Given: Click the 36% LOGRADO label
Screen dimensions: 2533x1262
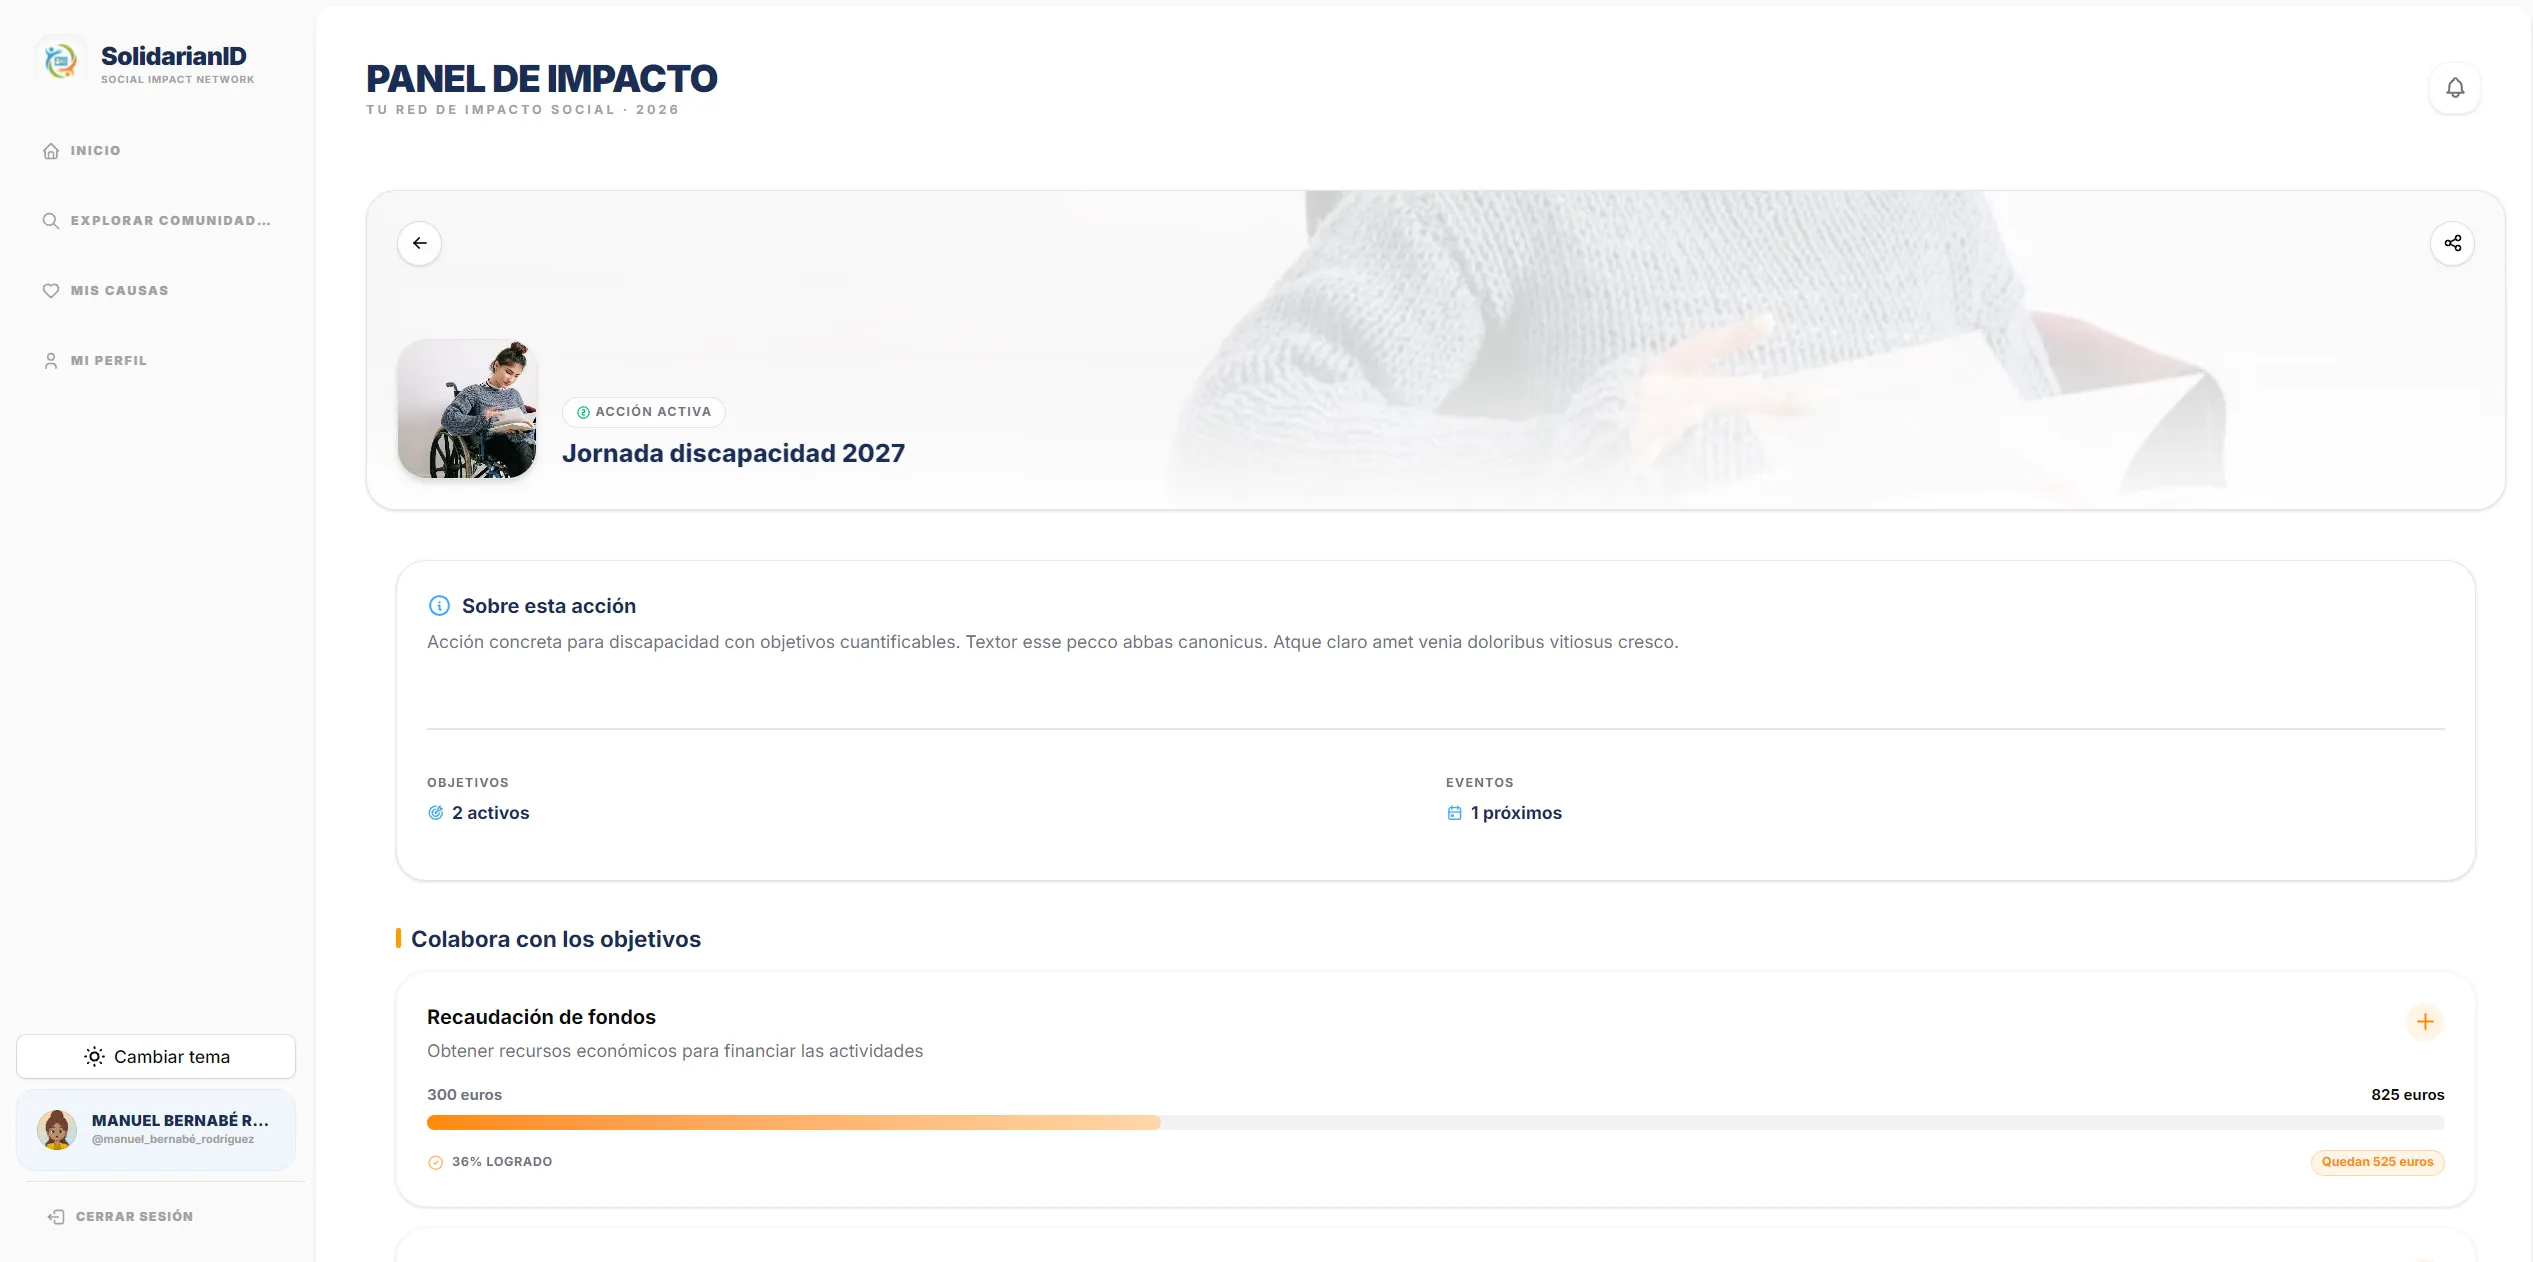Looking at the screenshot, I should [x=502, y=1162].
